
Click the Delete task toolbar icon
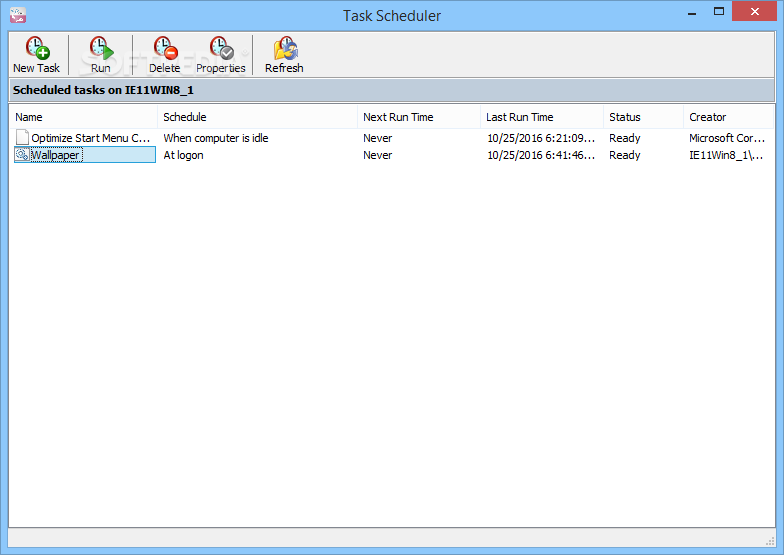click(x=164, y=54)
